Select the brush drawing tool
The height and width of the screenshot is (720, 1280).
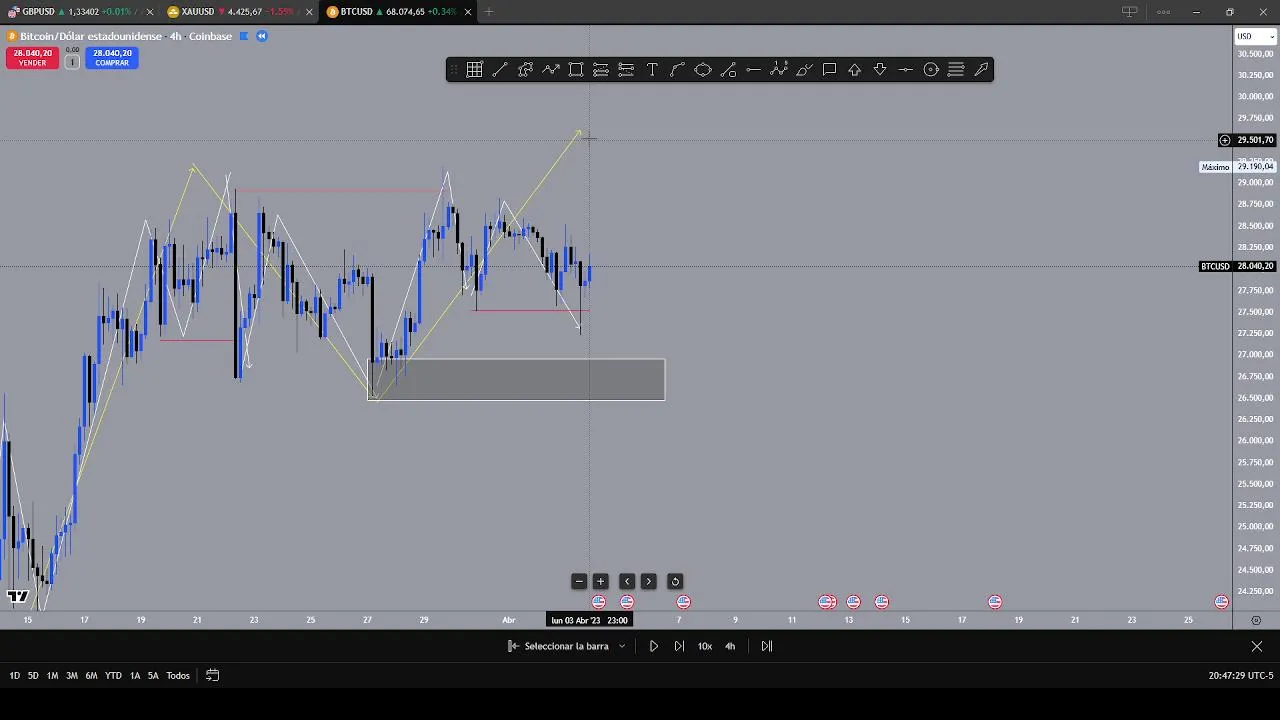coord(804,69)
